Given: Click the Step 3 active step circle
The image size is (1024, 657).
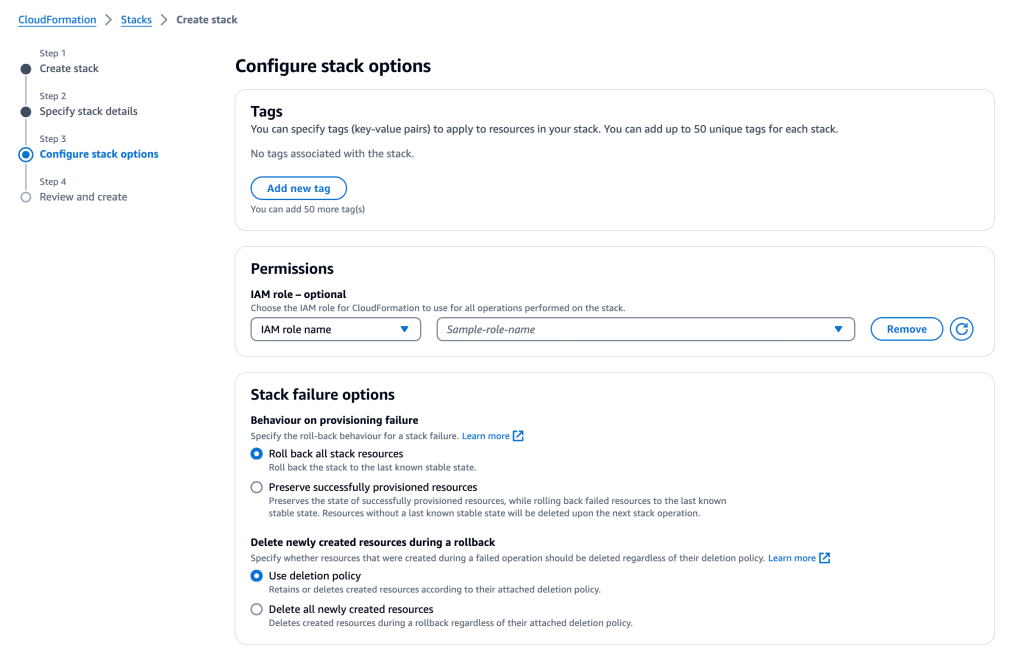Looking at the screenshot, I should pos(24,153).
